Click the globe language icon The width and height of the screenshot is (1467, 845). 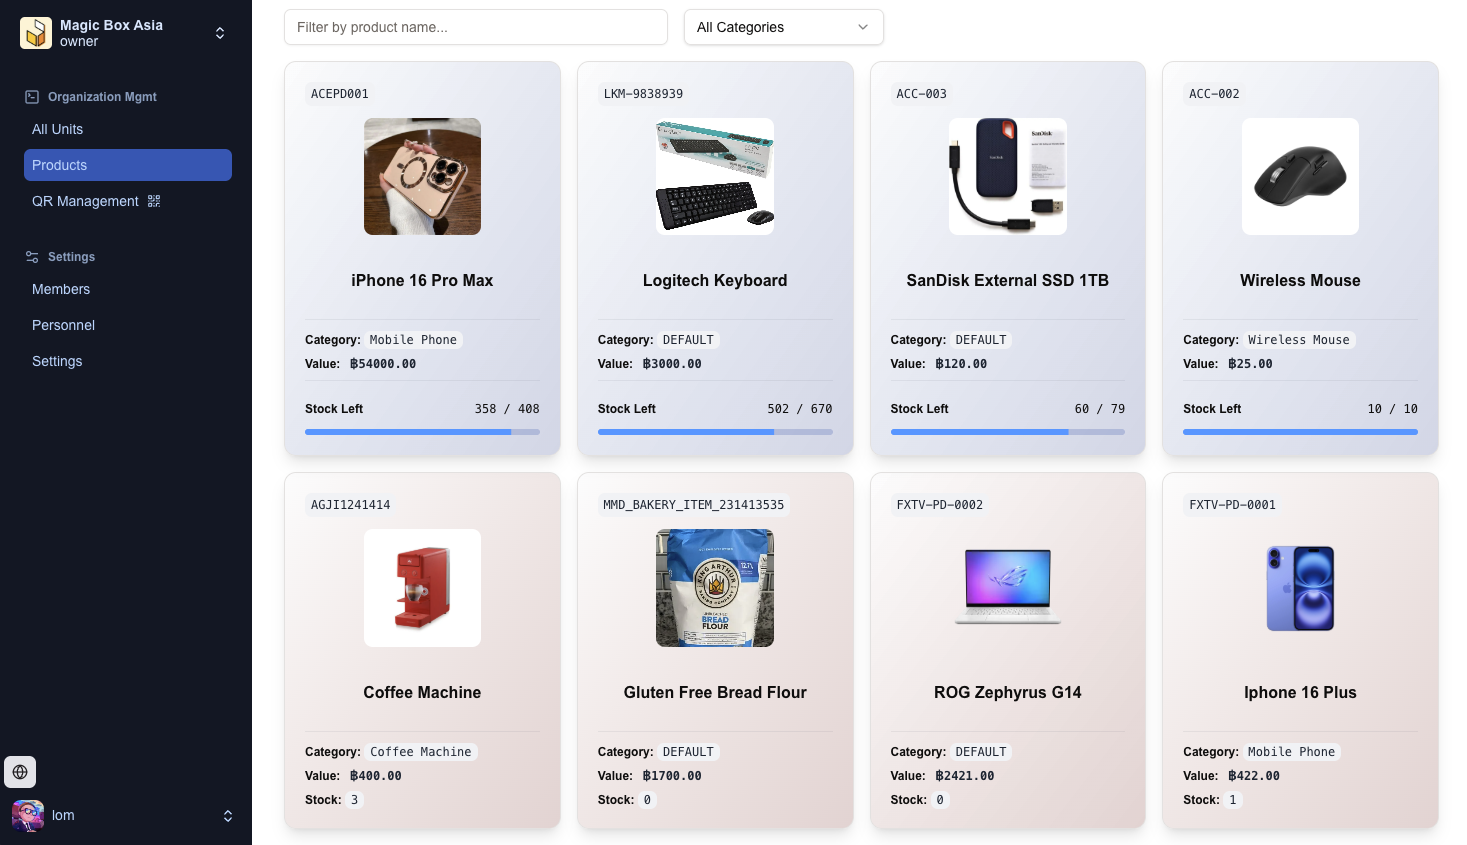(20, 772)
